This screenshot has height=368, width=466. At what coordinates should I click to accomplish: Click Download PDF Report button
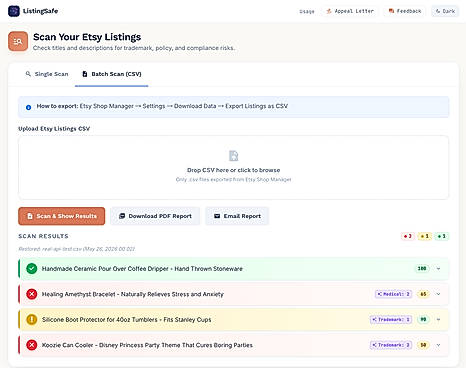tap(155, 216)
